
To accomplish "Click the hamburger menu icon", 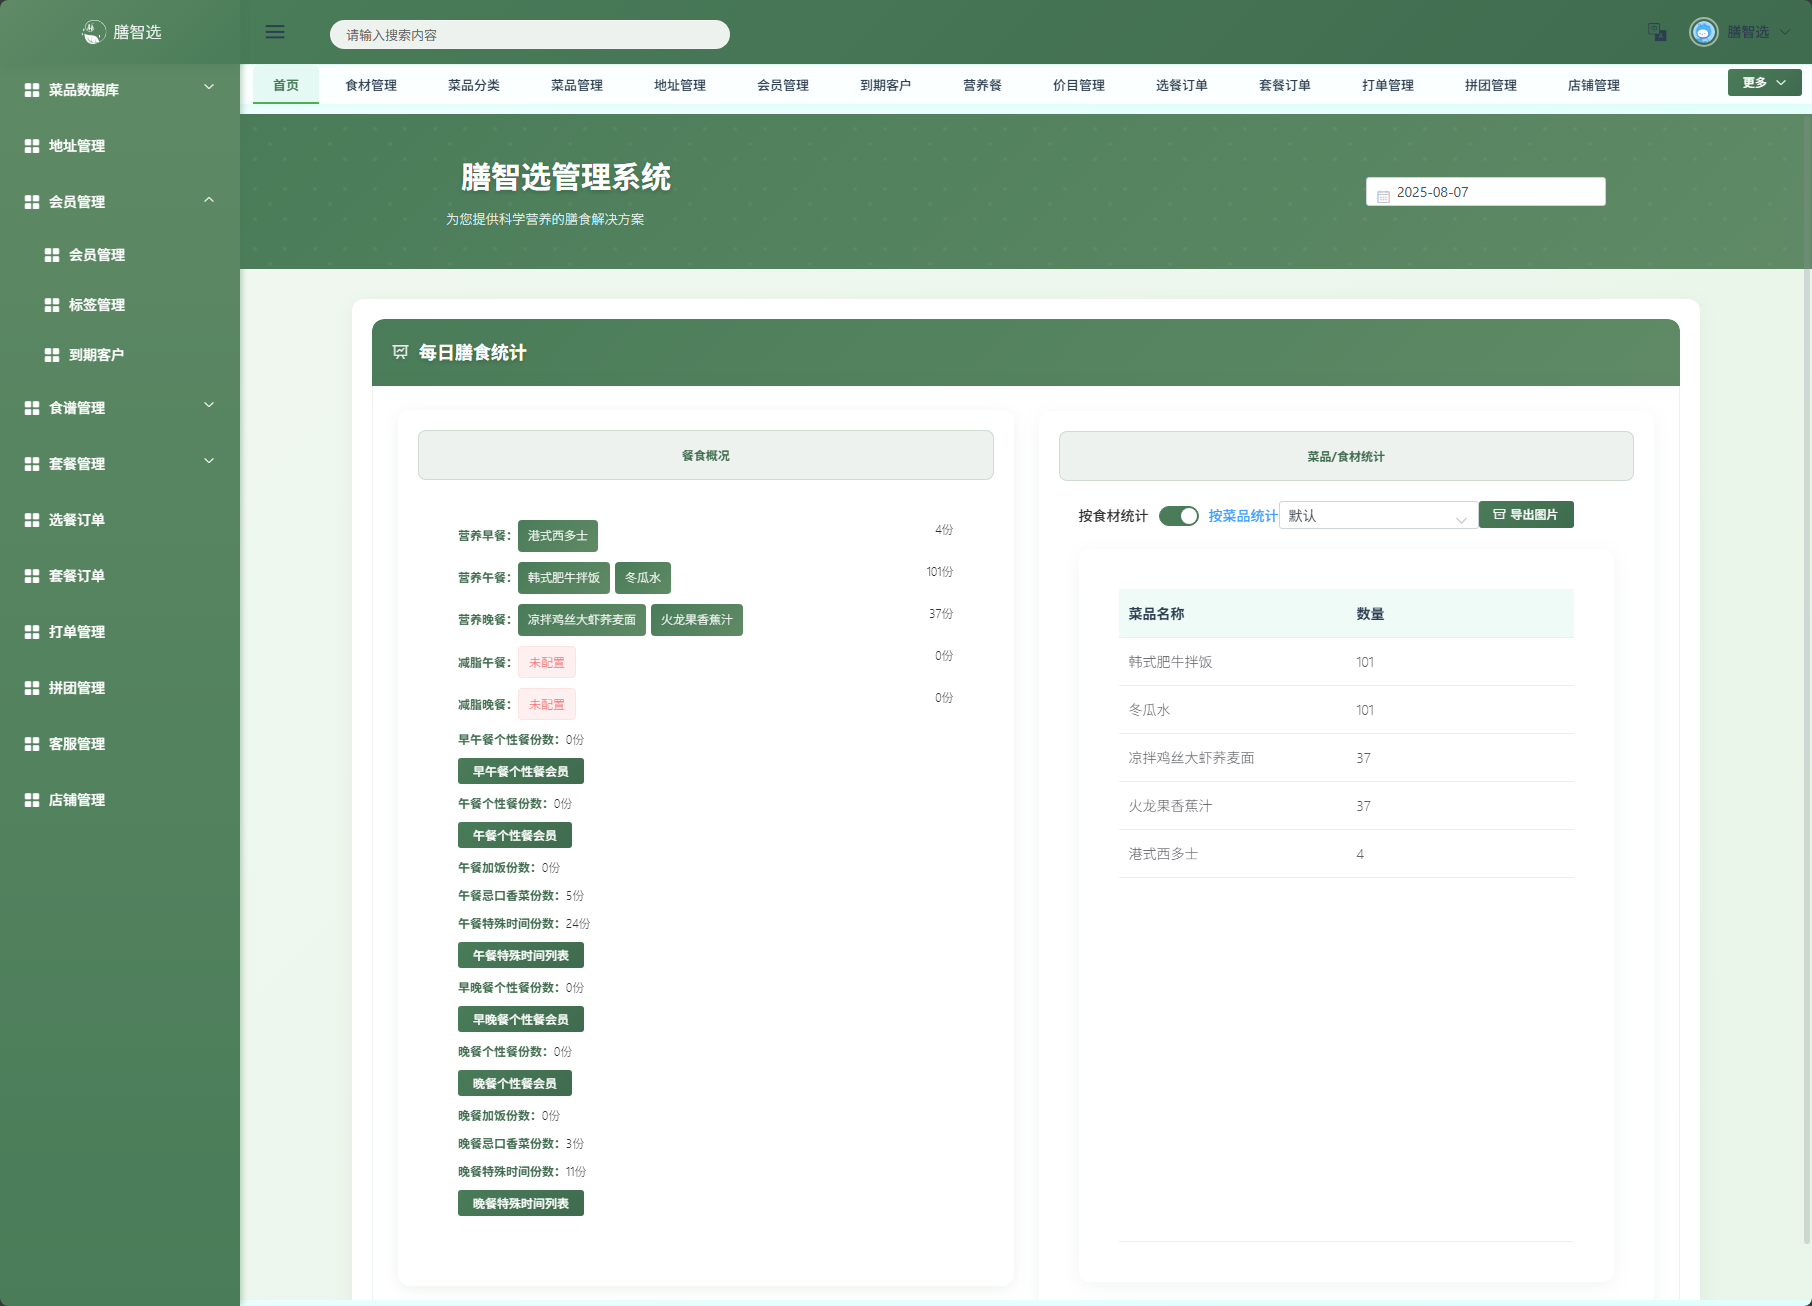I will coord(275,31).
